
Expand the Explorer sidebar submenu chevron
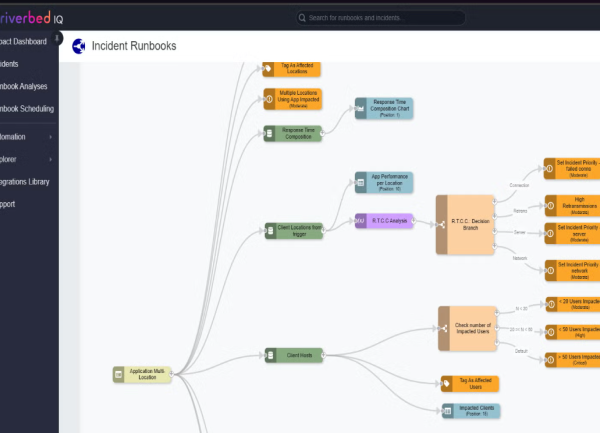pos(51,160)
